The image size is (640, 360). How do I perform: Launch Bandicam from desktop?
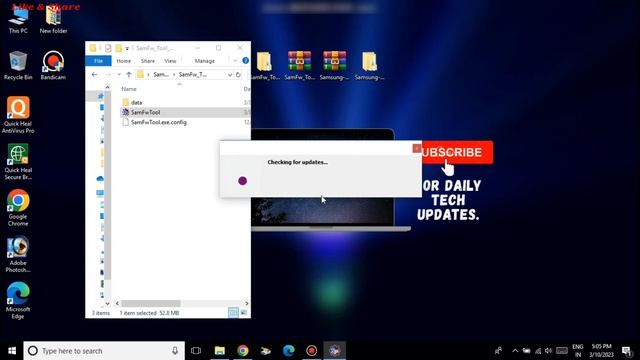(53, 65)
